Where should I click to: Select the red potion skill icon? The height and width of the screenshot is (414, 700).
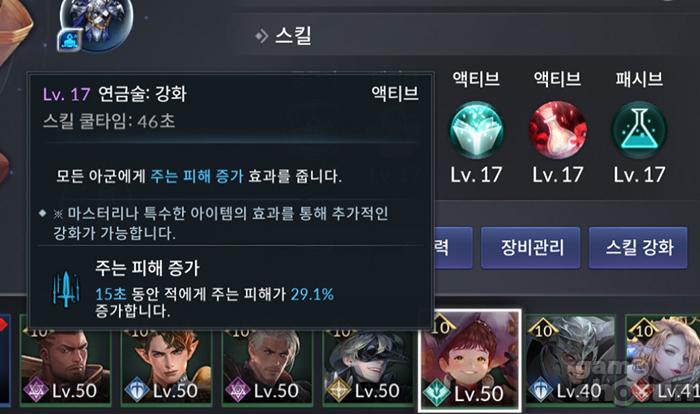coord(558,130)
